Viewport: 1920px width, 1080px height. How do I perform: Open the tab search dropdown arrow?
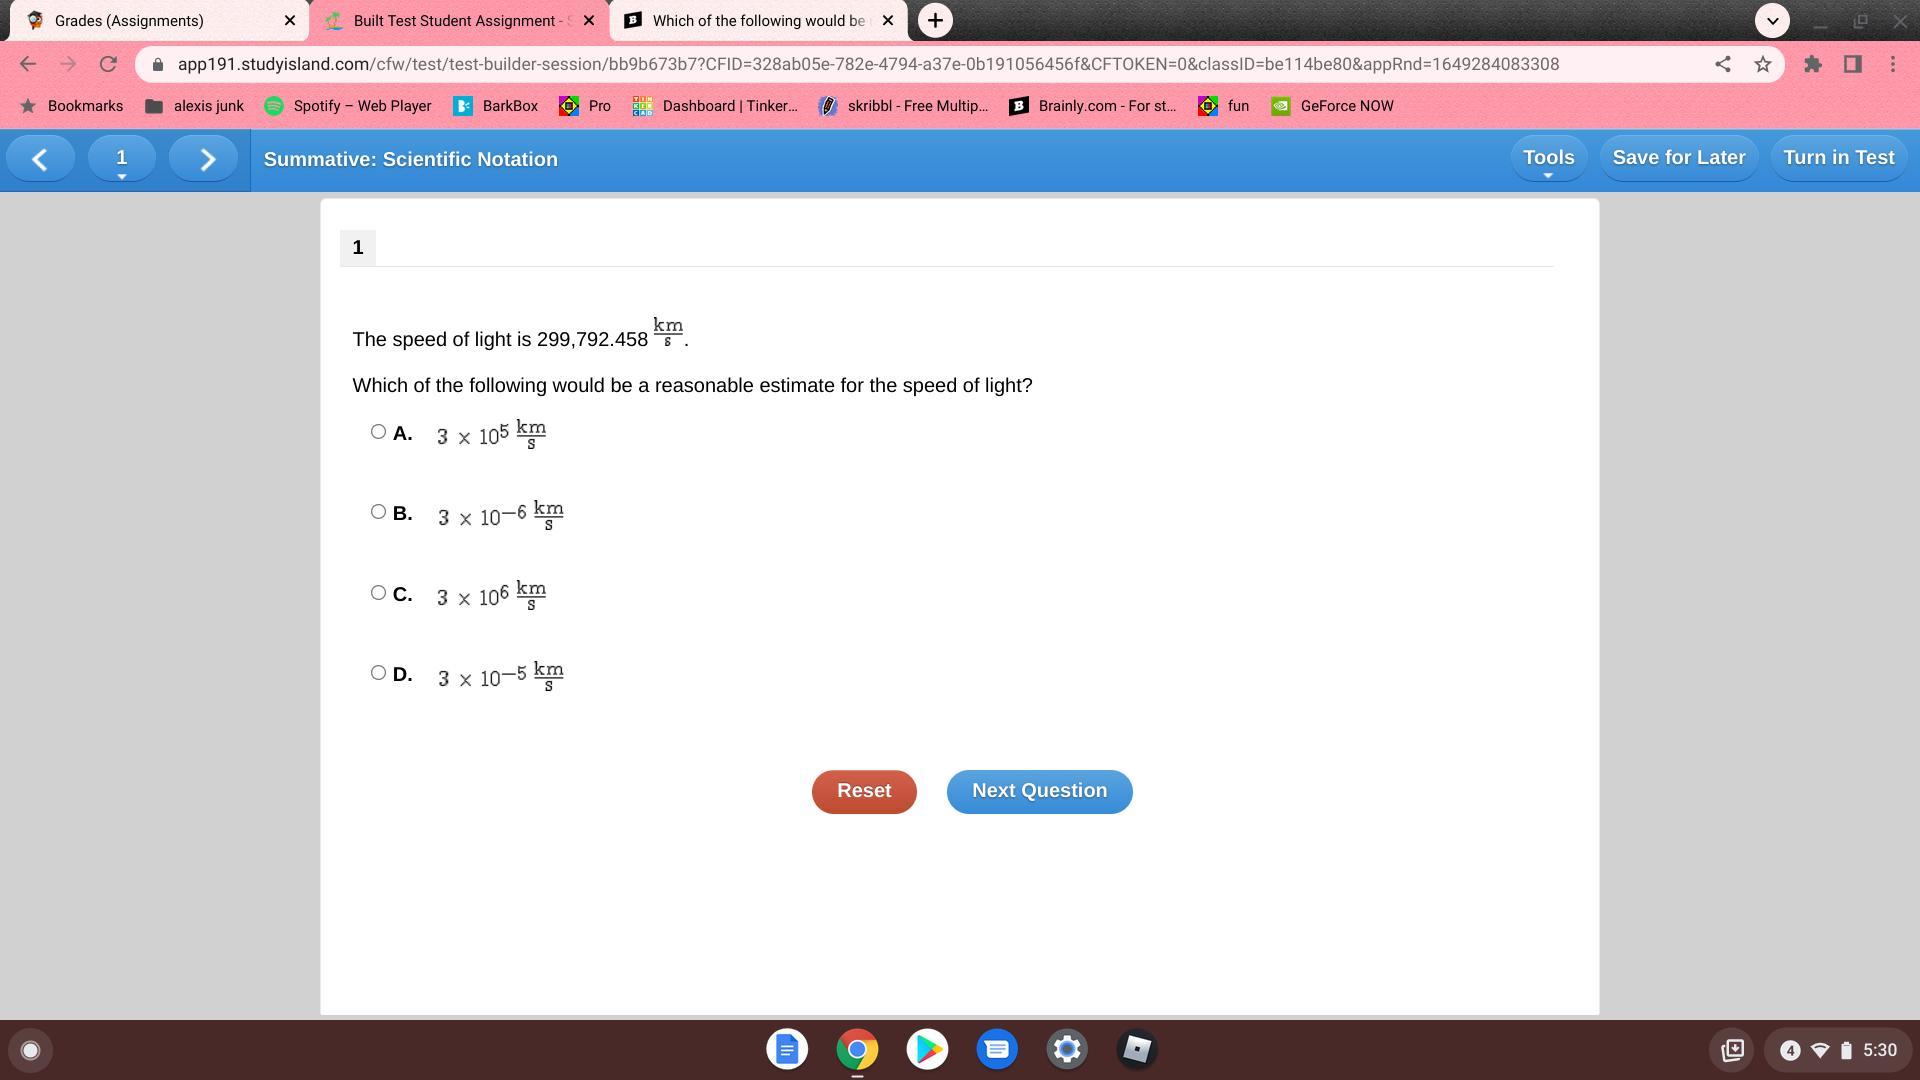[1772, 20]
